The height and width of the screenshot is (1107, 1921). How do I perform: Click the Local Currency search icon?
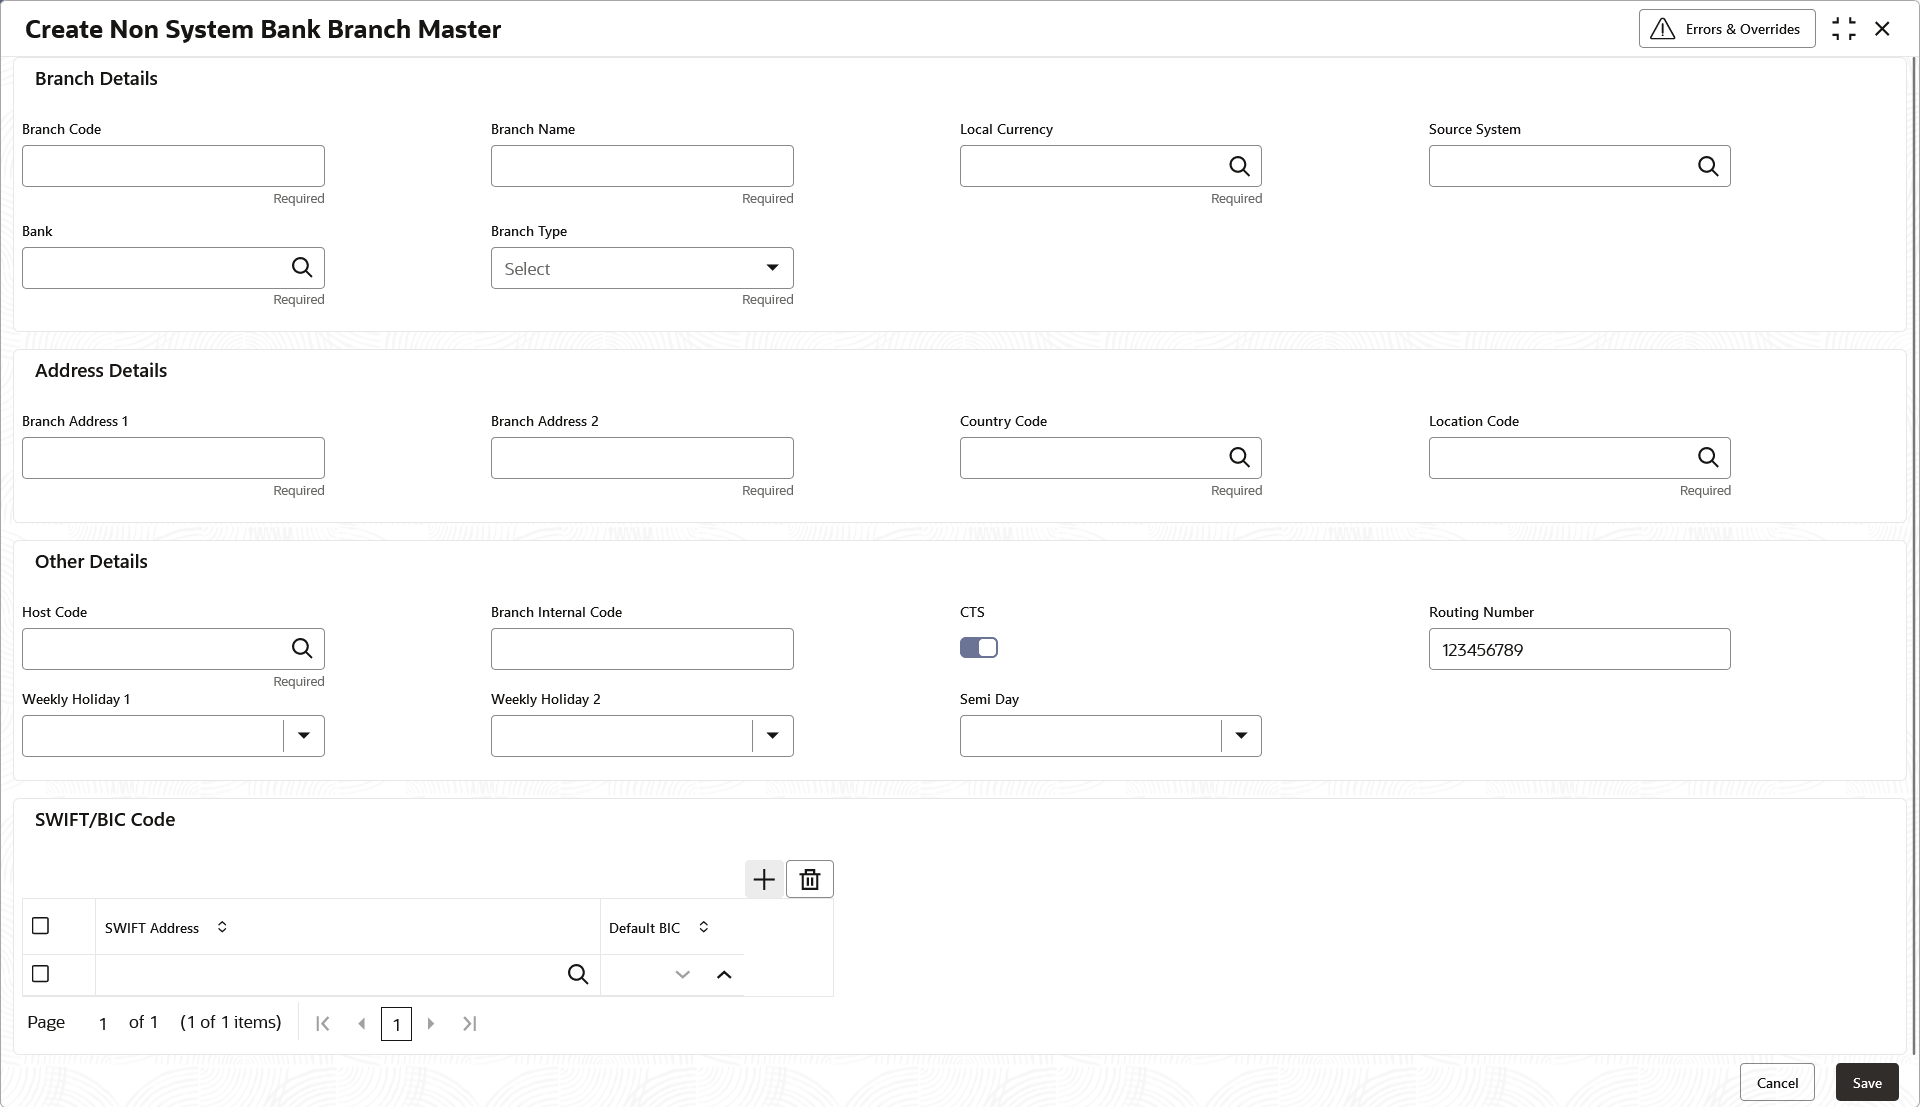coord(1240,166)
